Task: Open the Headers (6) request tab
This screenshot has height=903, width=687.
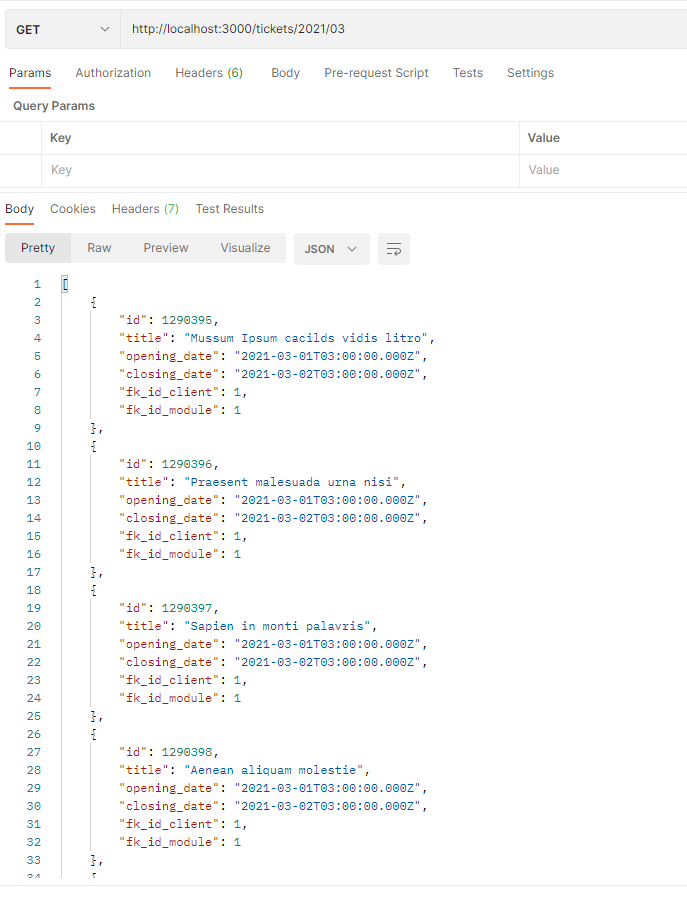Action: (x=208, y=72)
